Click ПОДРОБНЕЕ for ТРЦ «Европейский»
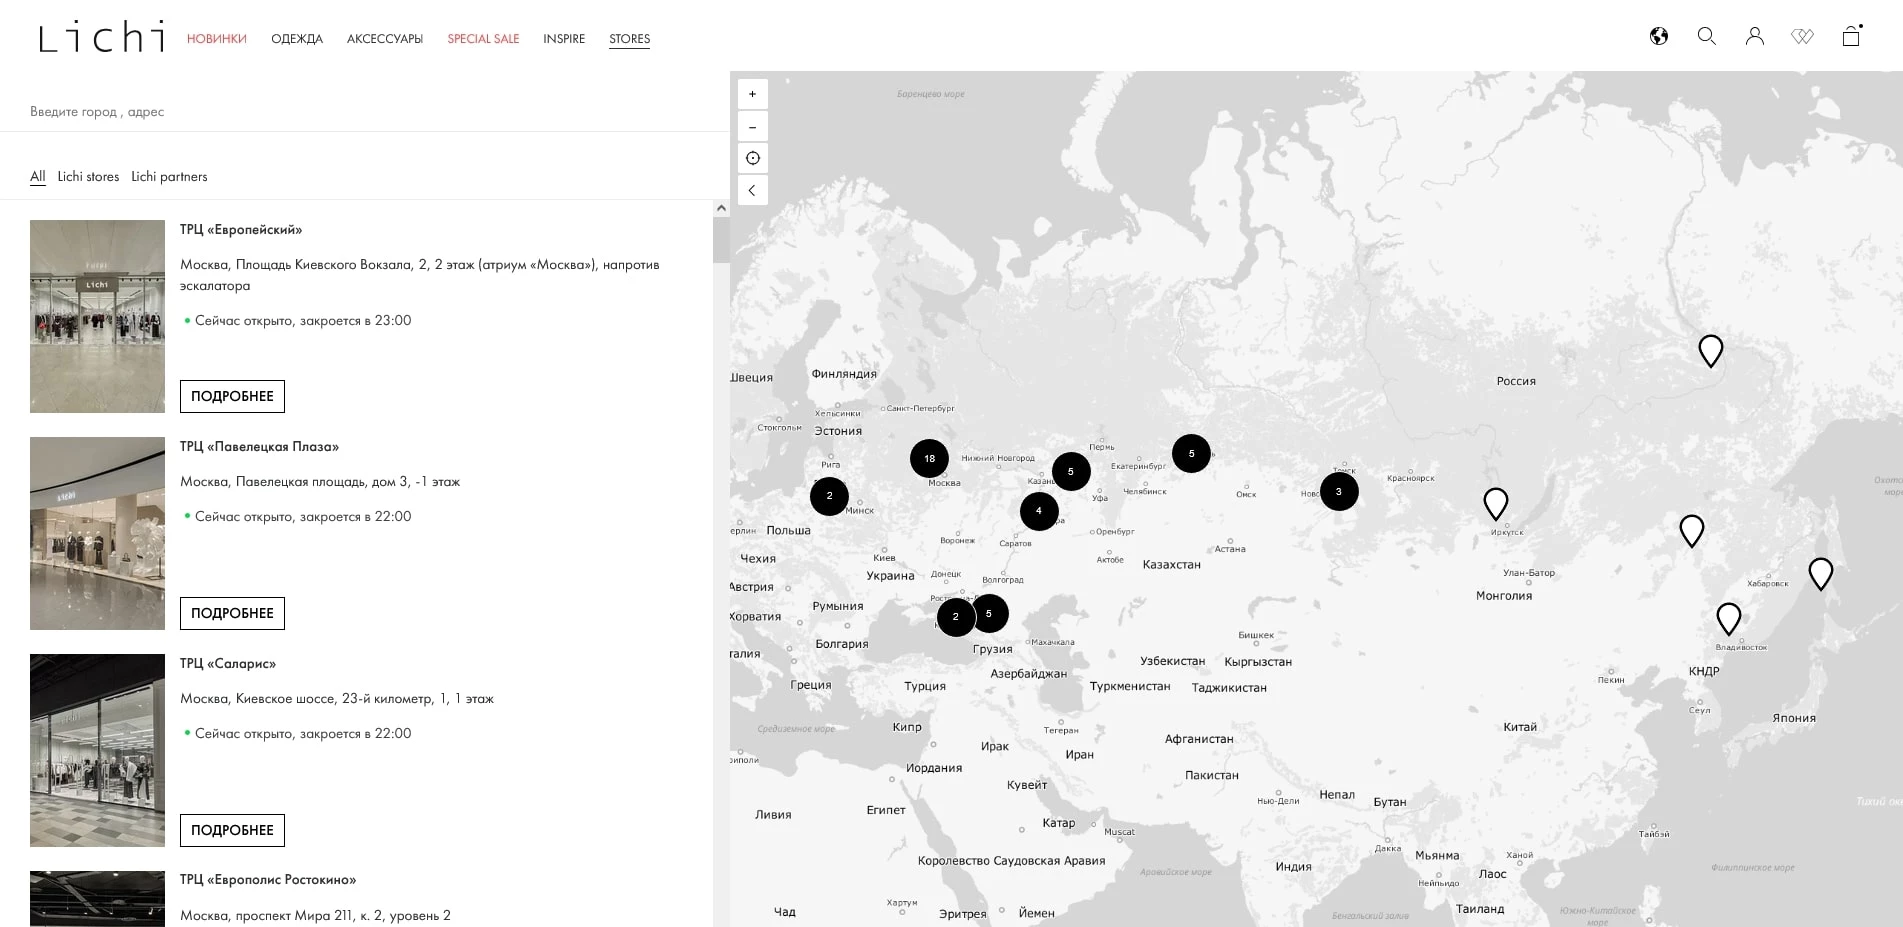1903x927 pixels. [x=232, y=396]
